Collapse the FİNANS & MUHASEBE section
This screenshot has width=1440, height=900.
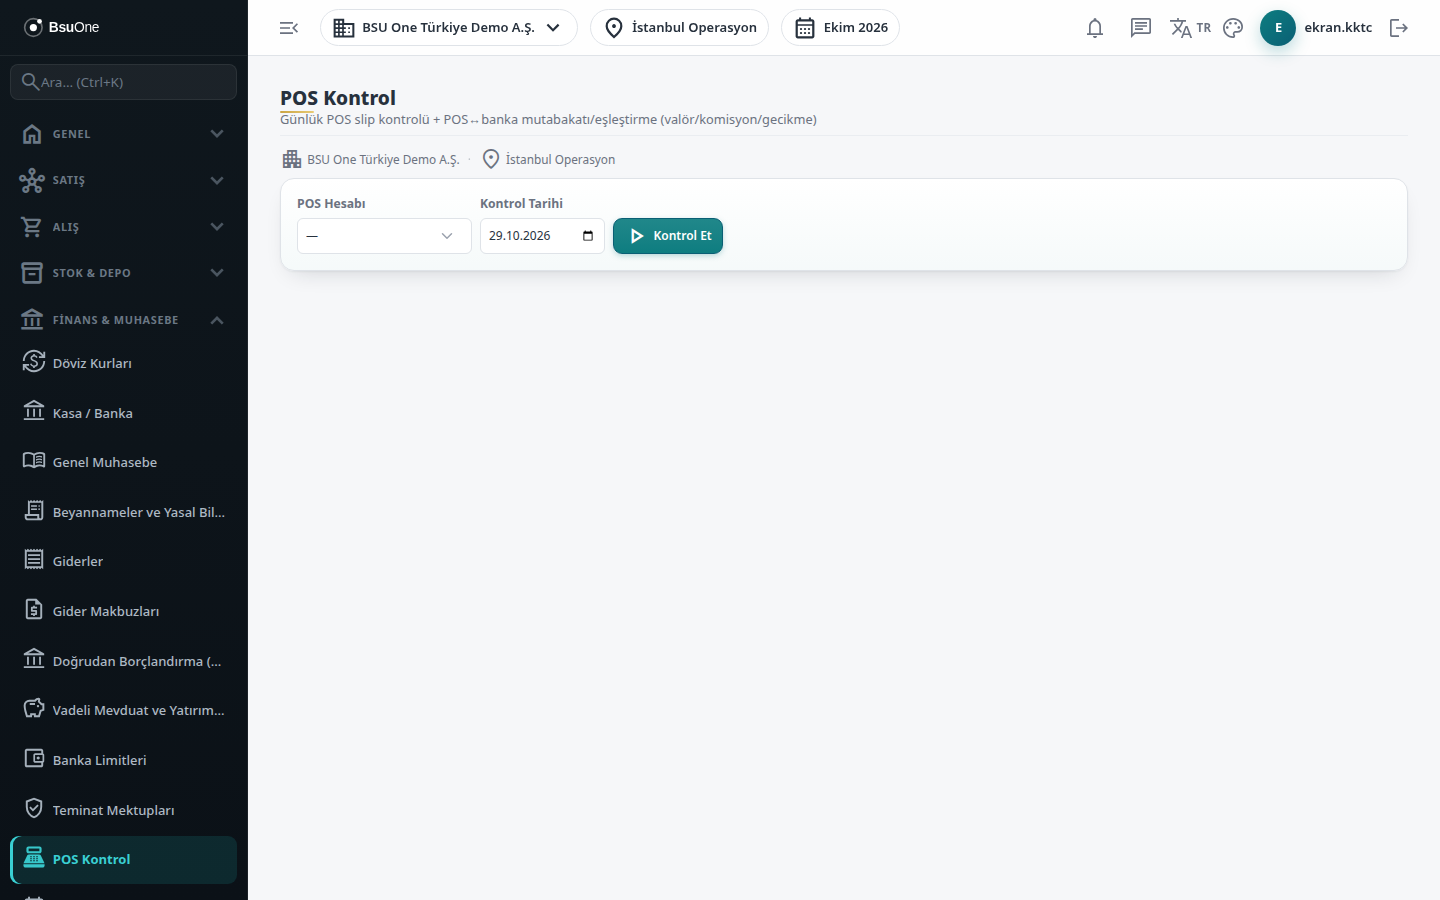click(124, 320)
